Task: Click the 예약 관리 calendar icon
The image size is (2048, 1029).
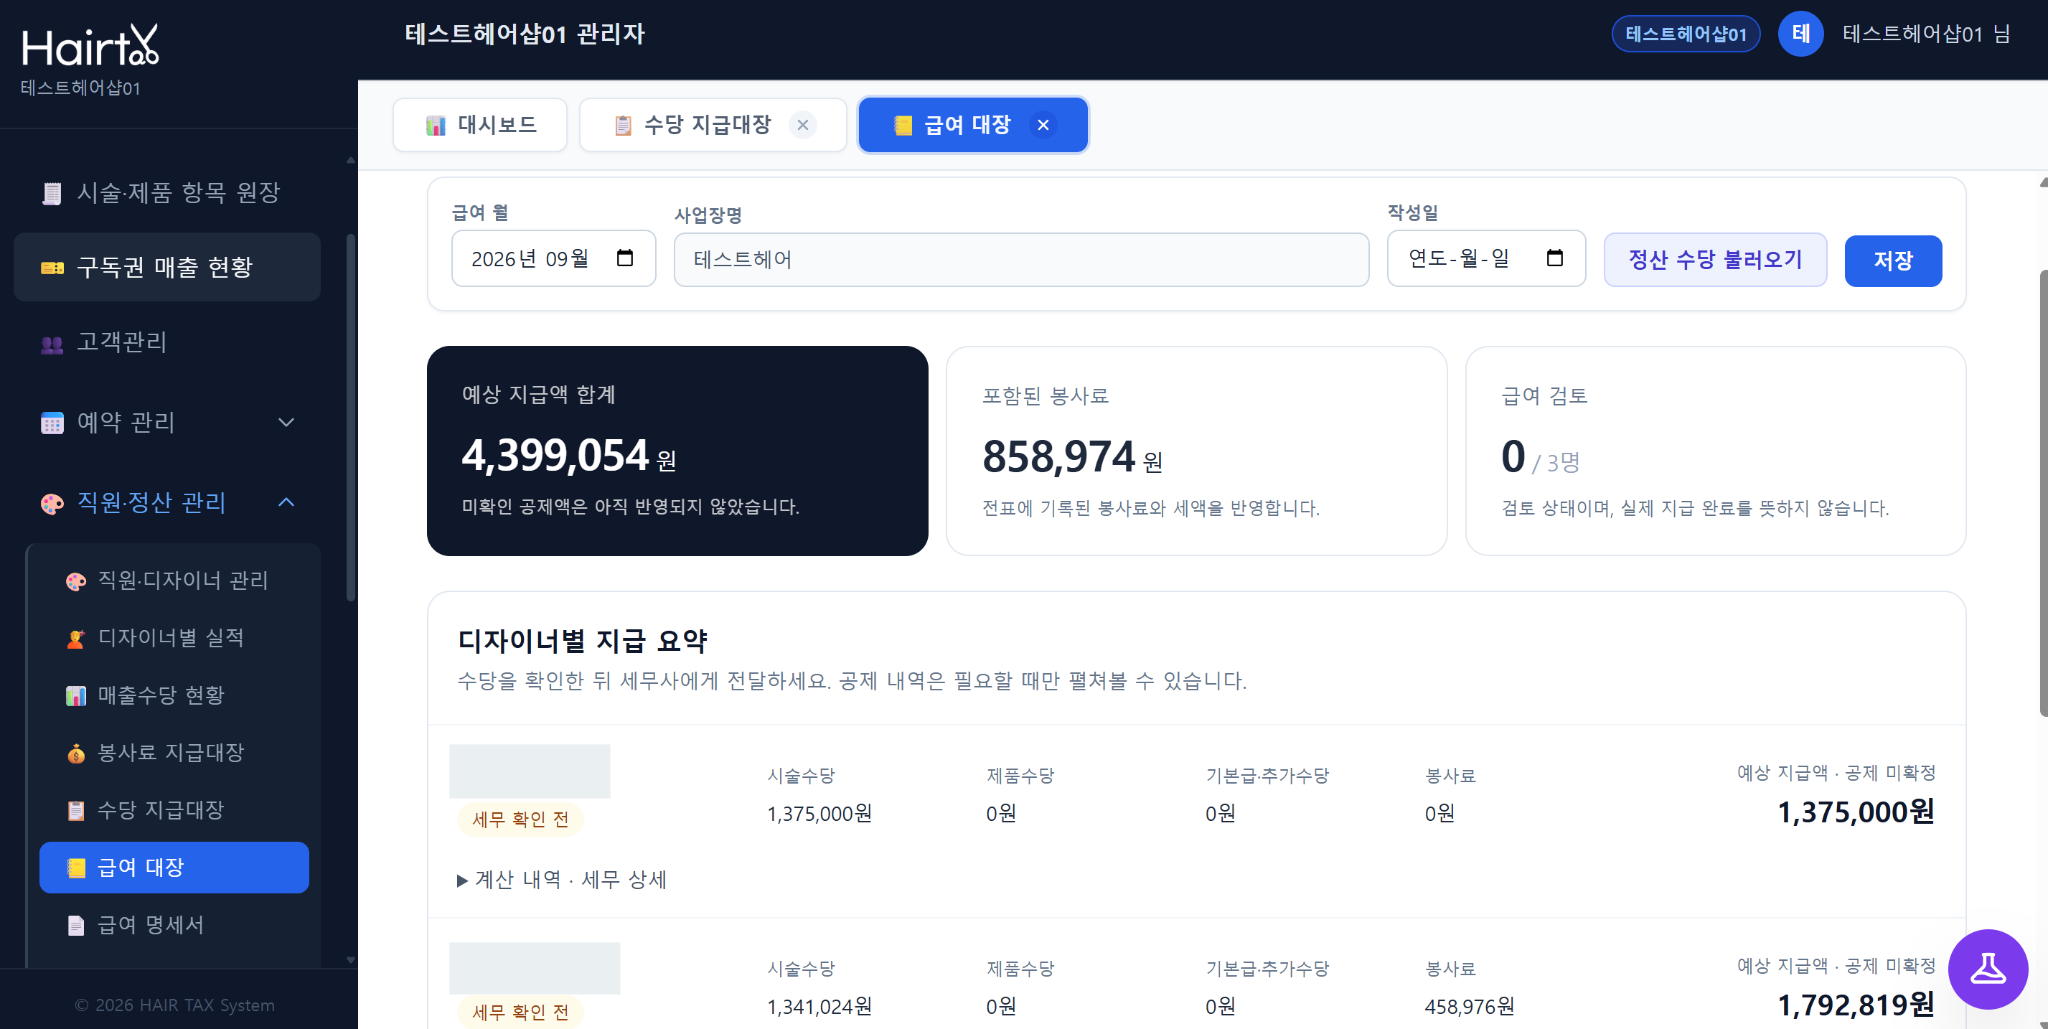Action: [x=52, y=423]
